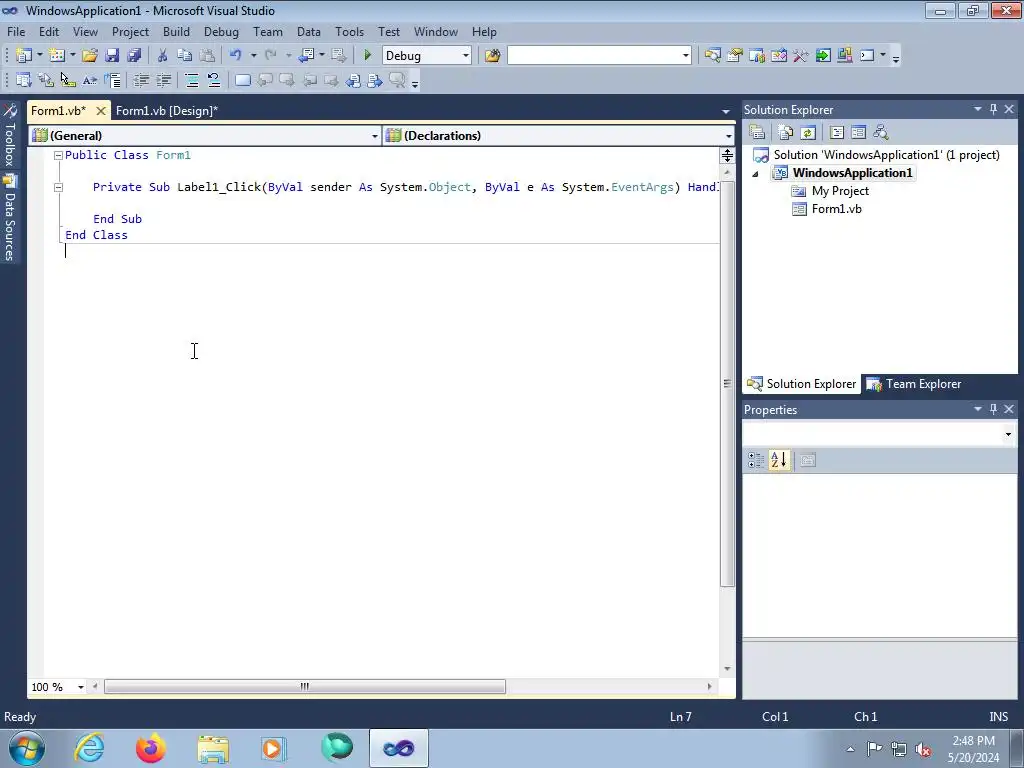Click the Start Page green arrow icon
Image resolution: width=1024 pixels, height=768 pixels.
pyautogui.click(x=823, y=56)
